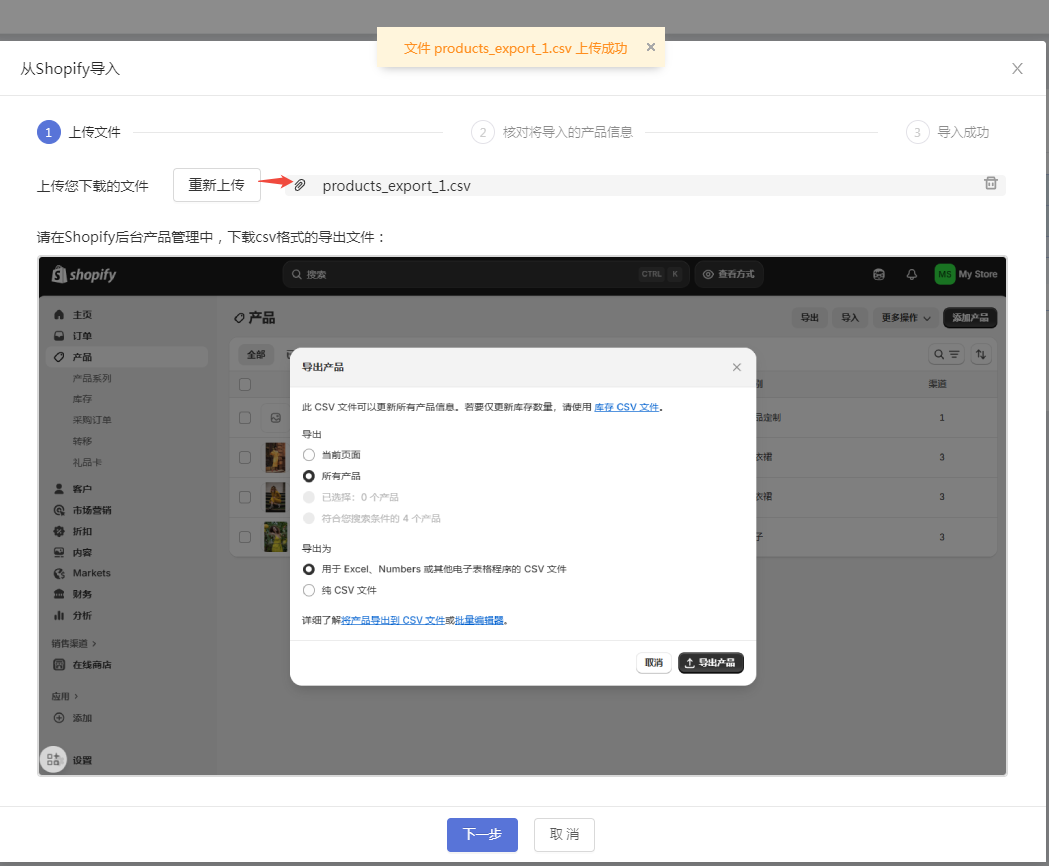This screenshot has height=866, width=1049.
Task: Click the dark 导出产品 button
Action: pos(710,663)
